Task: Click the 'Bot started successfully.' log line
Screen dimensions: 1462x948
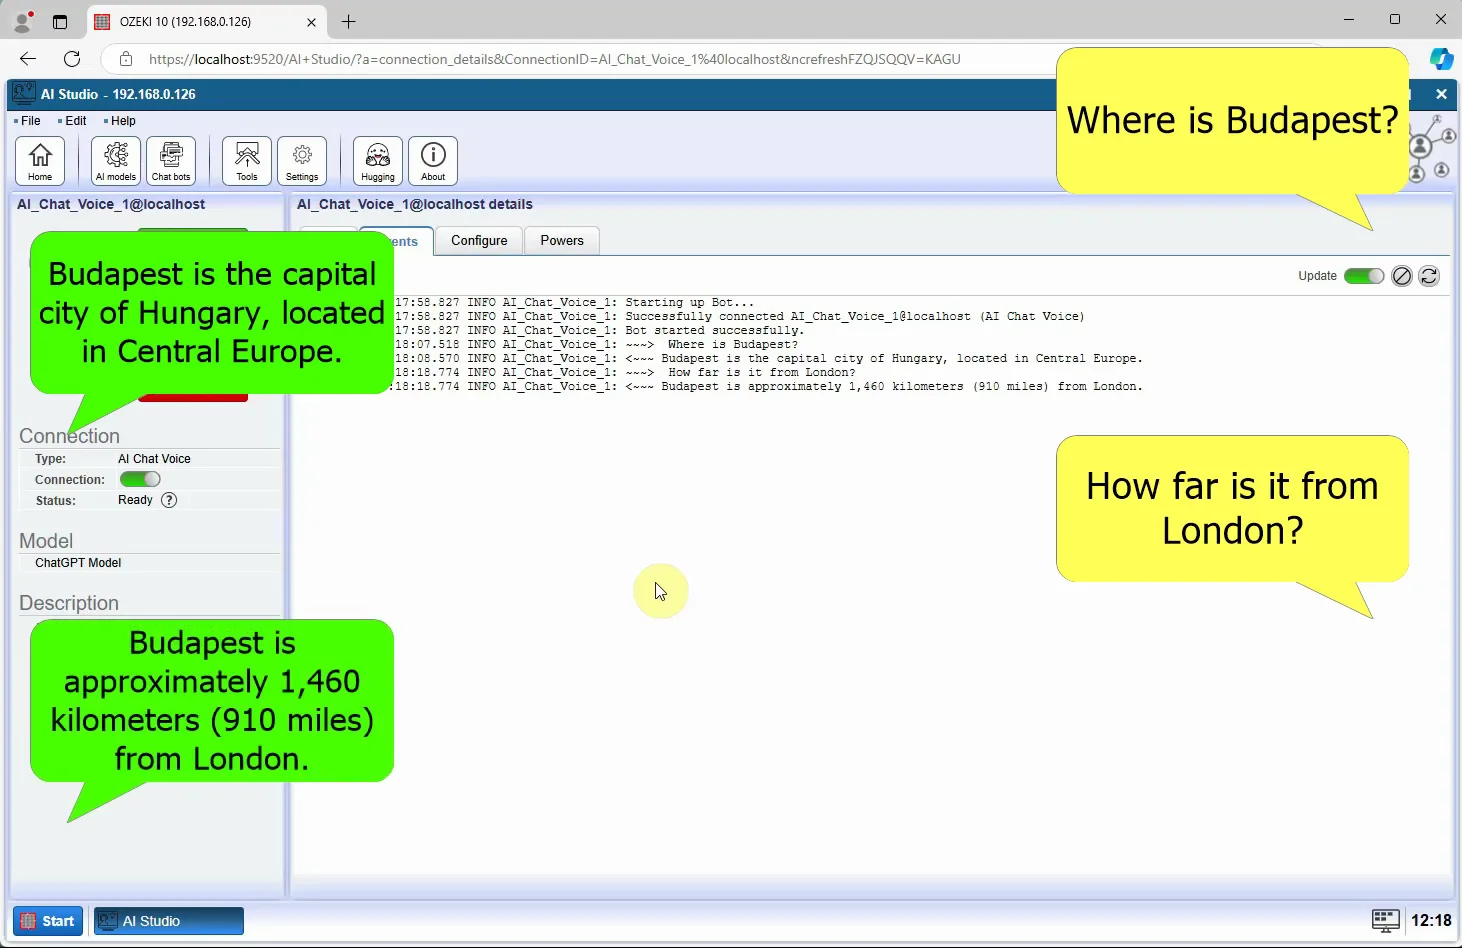Action: pyautogui.click(x=714, y=330)
